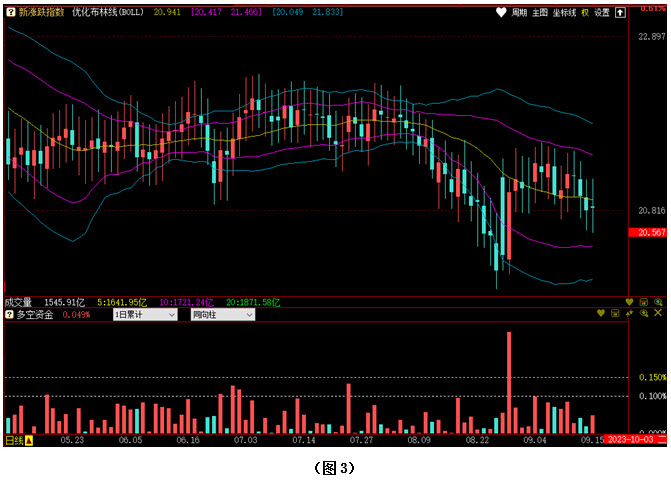Image resolution: width=671 pixels, height=487 pixels.
Task: Open the calculator icon in 多空资金 panel row
Action: pyautogui.click(x=615, y=313)
